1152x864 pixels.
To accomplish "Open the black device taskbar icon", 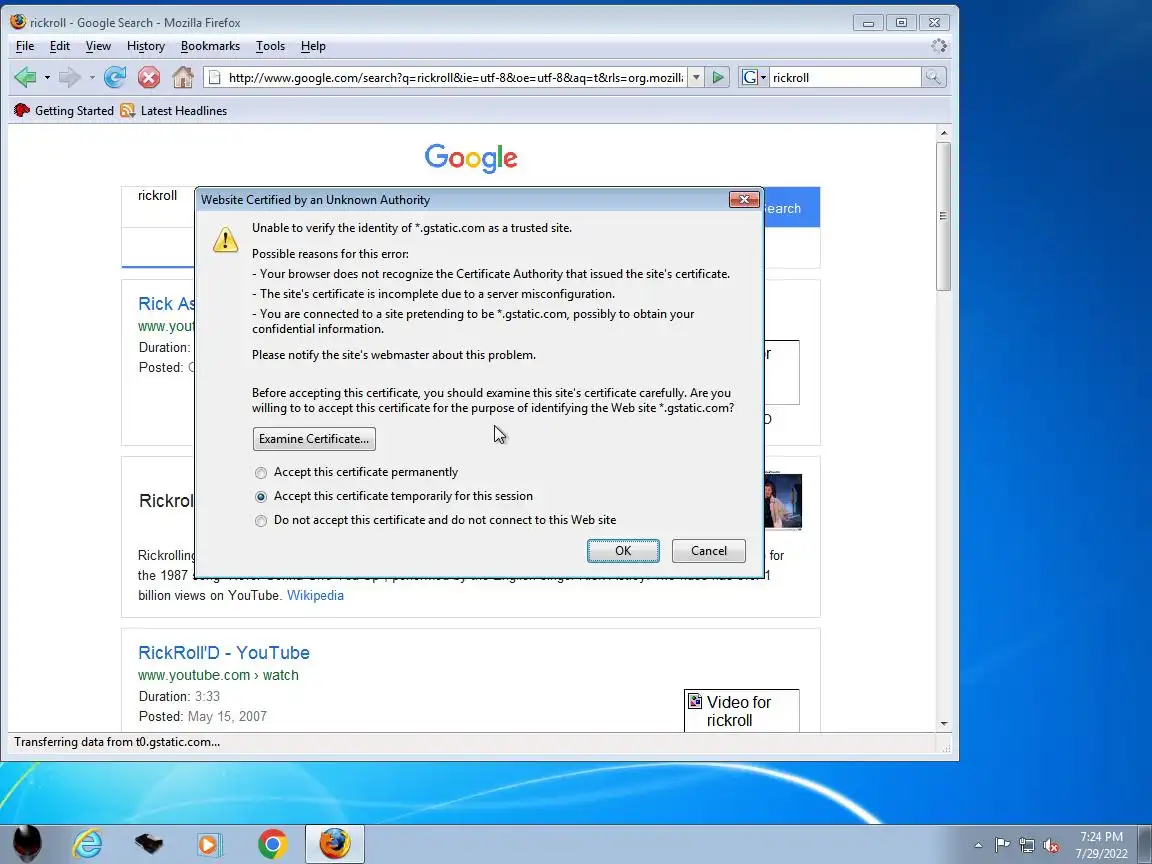I will 149,844.
